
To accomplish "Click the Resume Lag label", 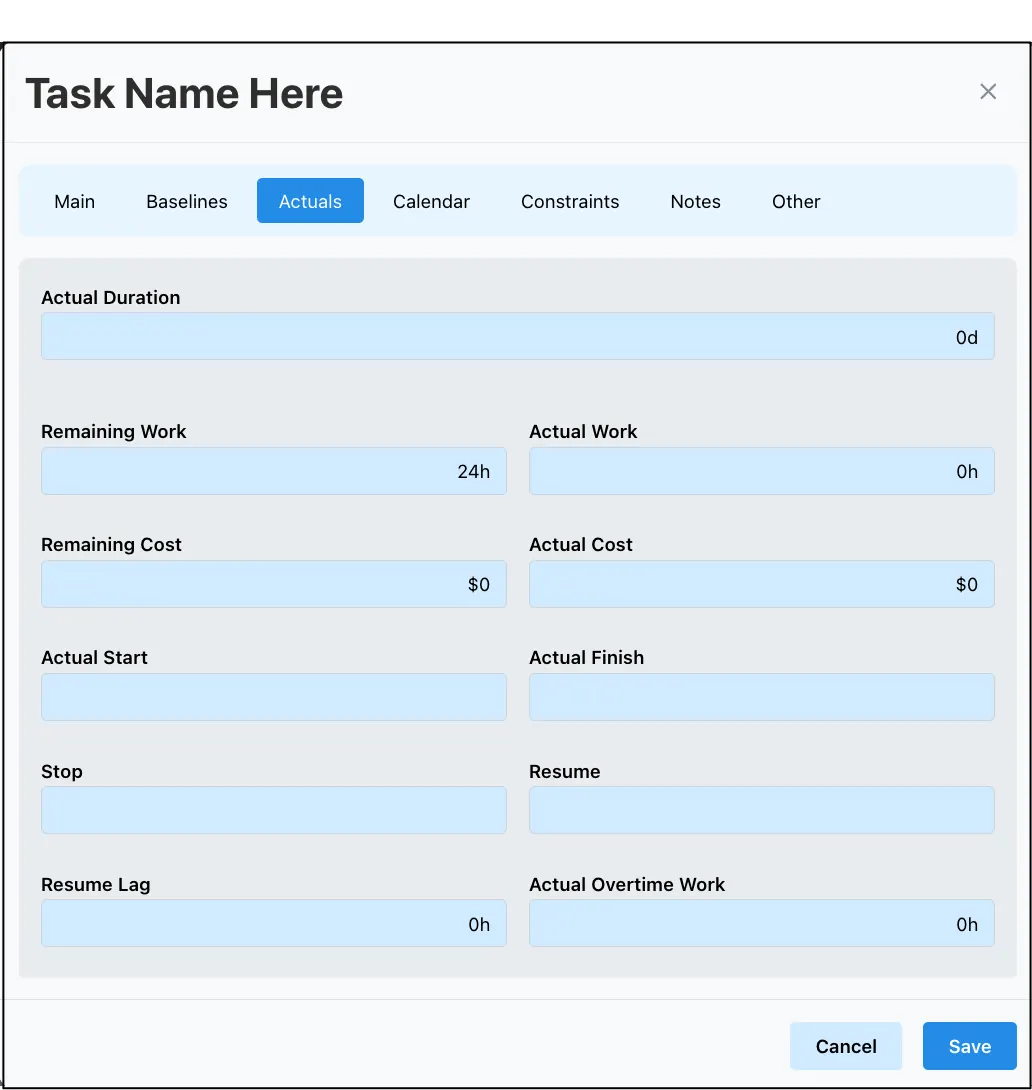I will [x=96, y=885].
